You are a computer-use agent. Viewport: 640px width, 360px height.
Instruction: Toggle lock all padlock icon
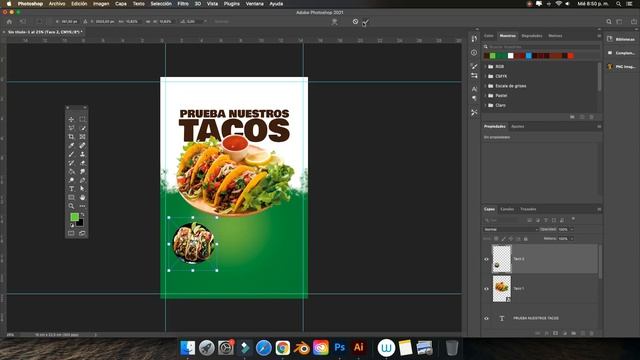tap(526, 239)
